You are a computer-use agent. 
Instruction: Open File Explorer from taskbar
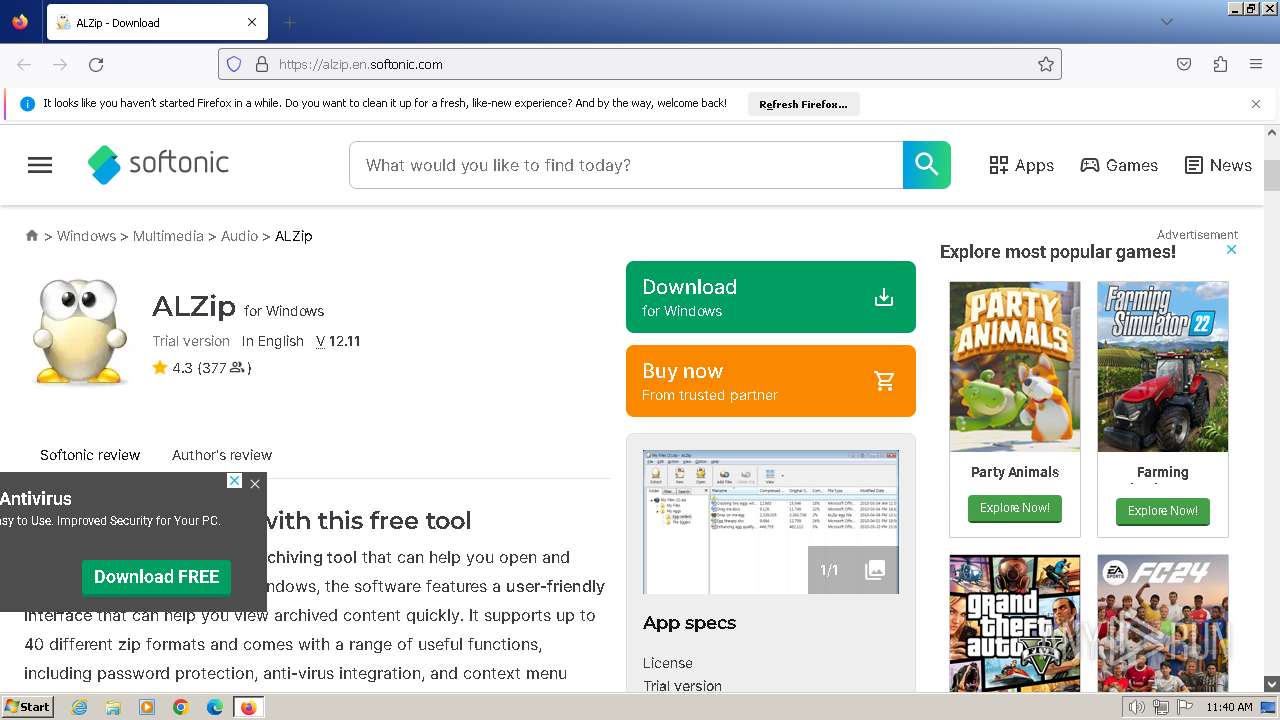[x=113, y=707]
